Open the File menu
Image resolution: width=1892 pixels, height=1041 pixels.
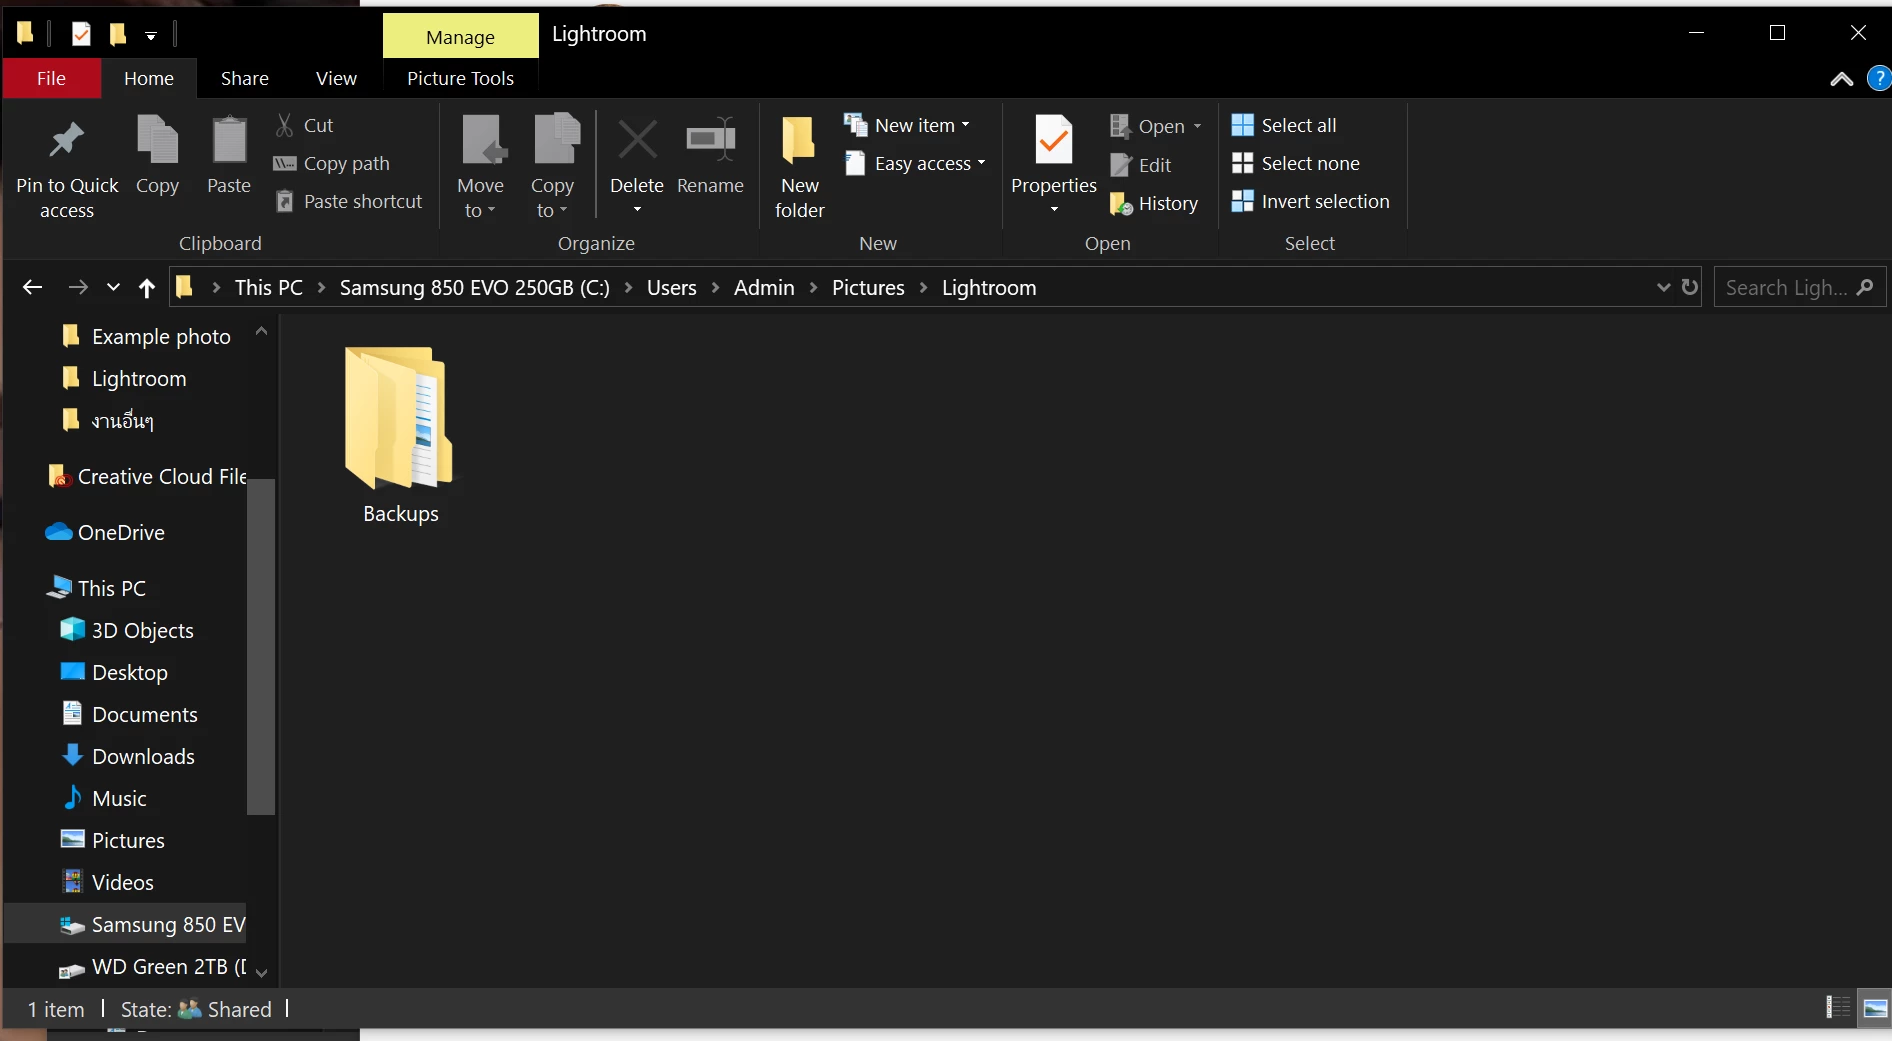coord(51,78)
